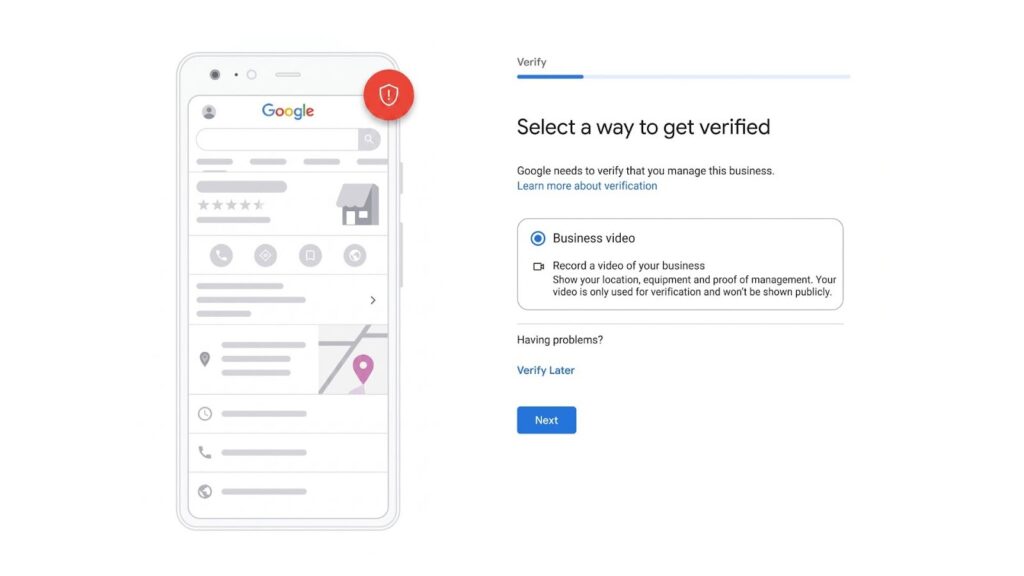Click the Google logo in phone mockup
This screenshot has height=576, width=1024.
[288, 111]
